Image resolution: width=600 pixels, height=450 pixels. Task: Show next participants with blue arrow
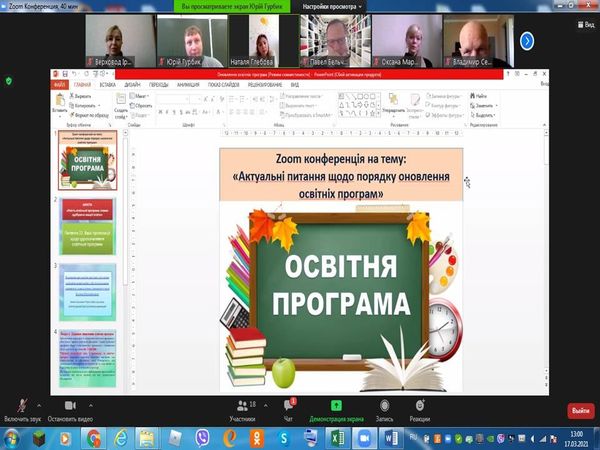[527, 40]
